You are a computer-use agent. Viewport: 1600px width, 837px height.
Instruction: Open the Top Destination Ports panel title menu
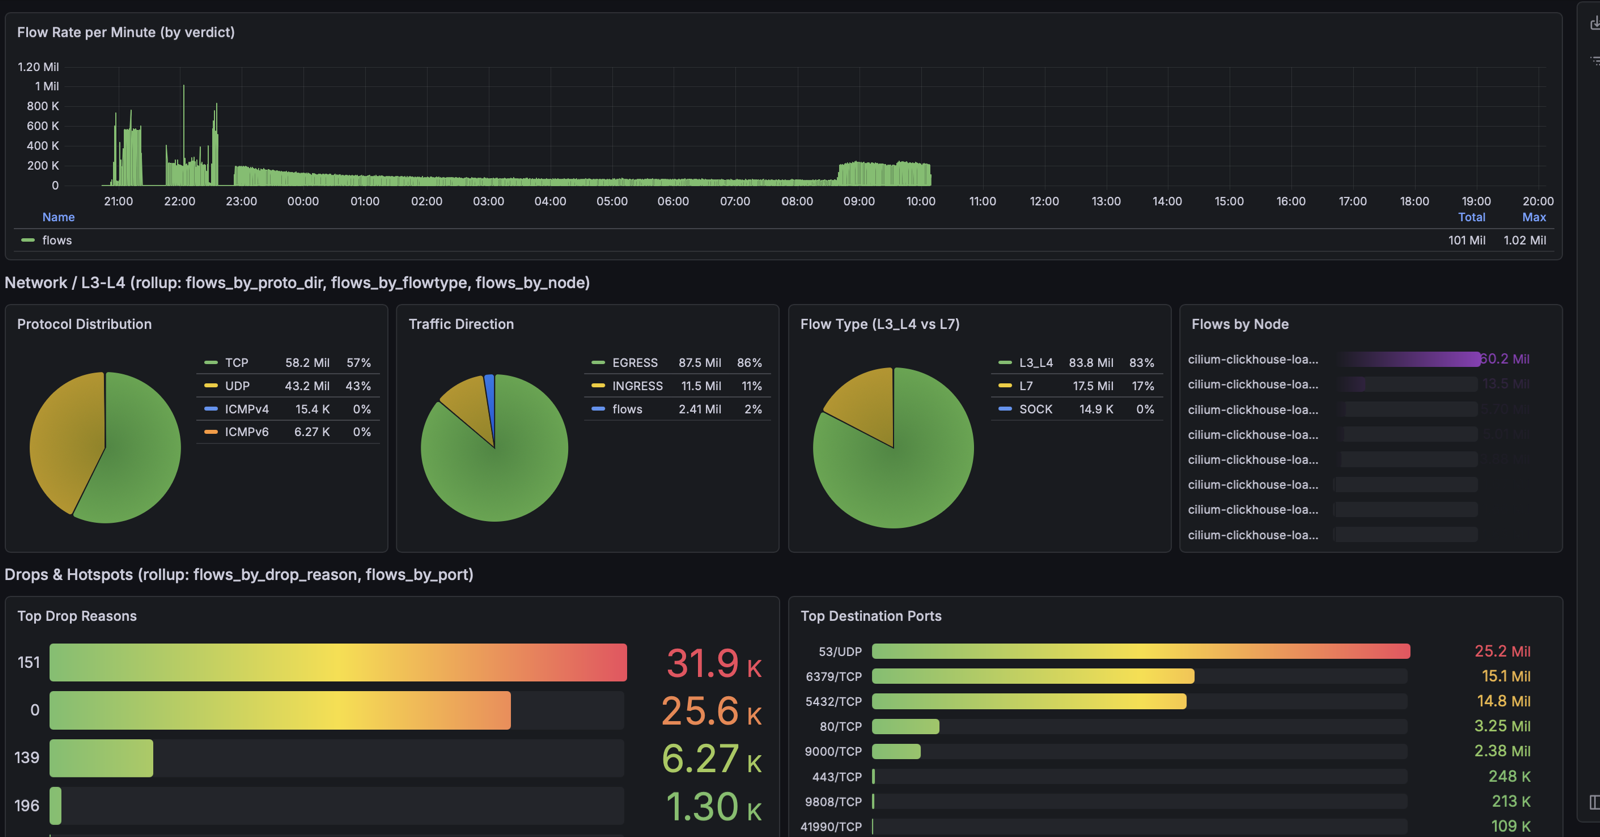point(871,616)
